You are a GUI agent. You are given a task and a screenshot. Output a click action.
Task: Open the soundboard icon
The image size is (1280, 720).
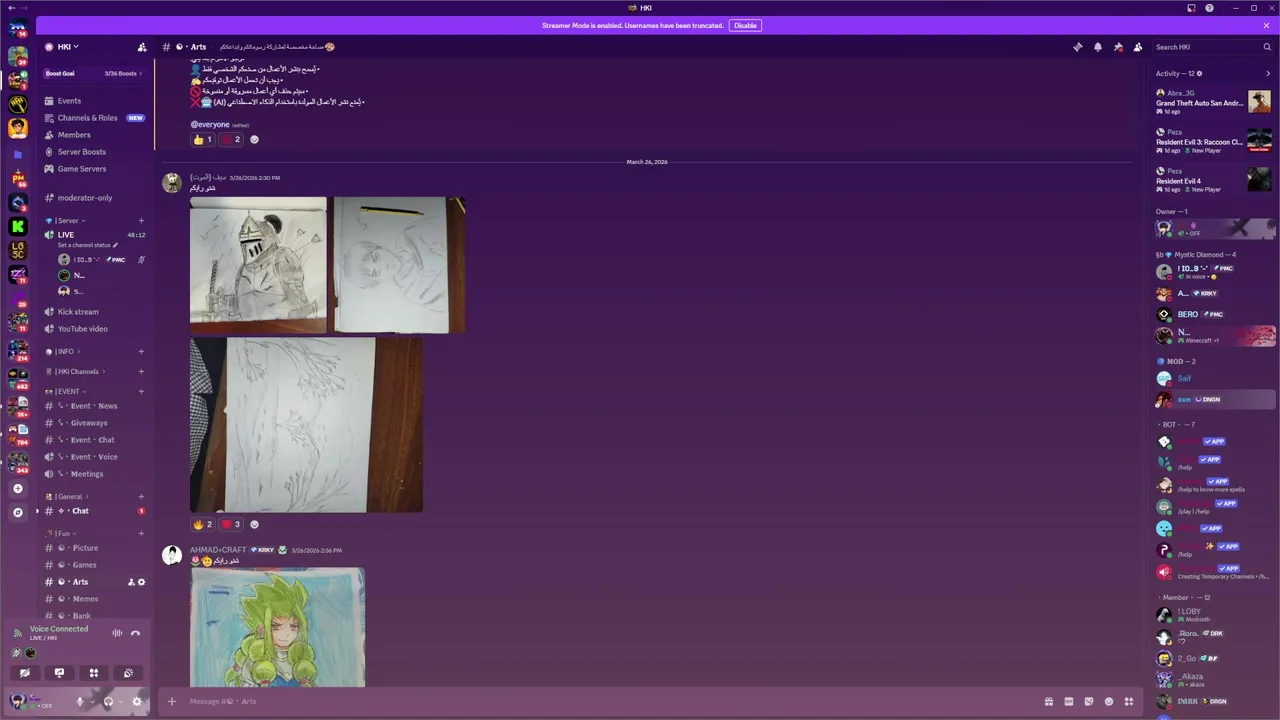click(128, 673)
